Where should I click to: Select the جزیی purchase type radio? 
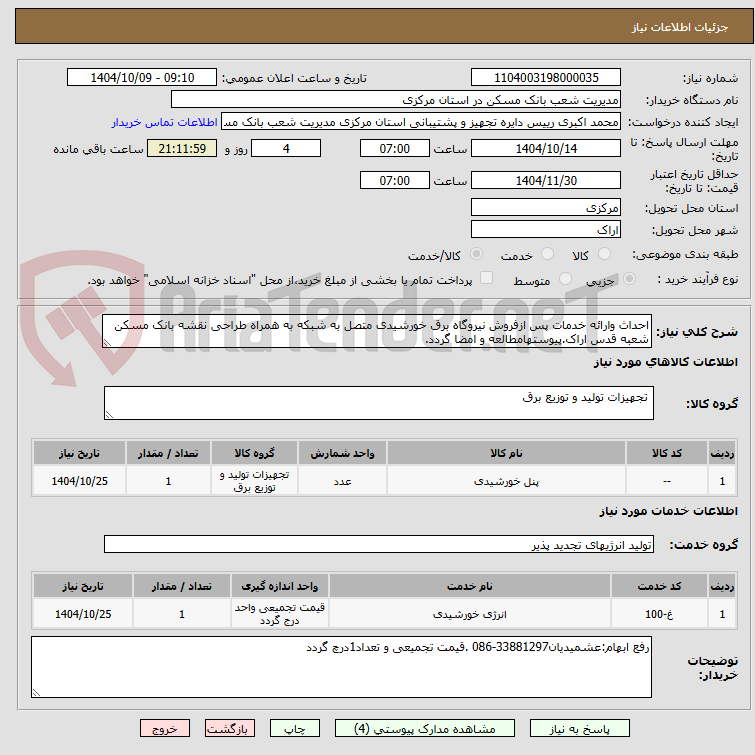click(x=629, y=279)
